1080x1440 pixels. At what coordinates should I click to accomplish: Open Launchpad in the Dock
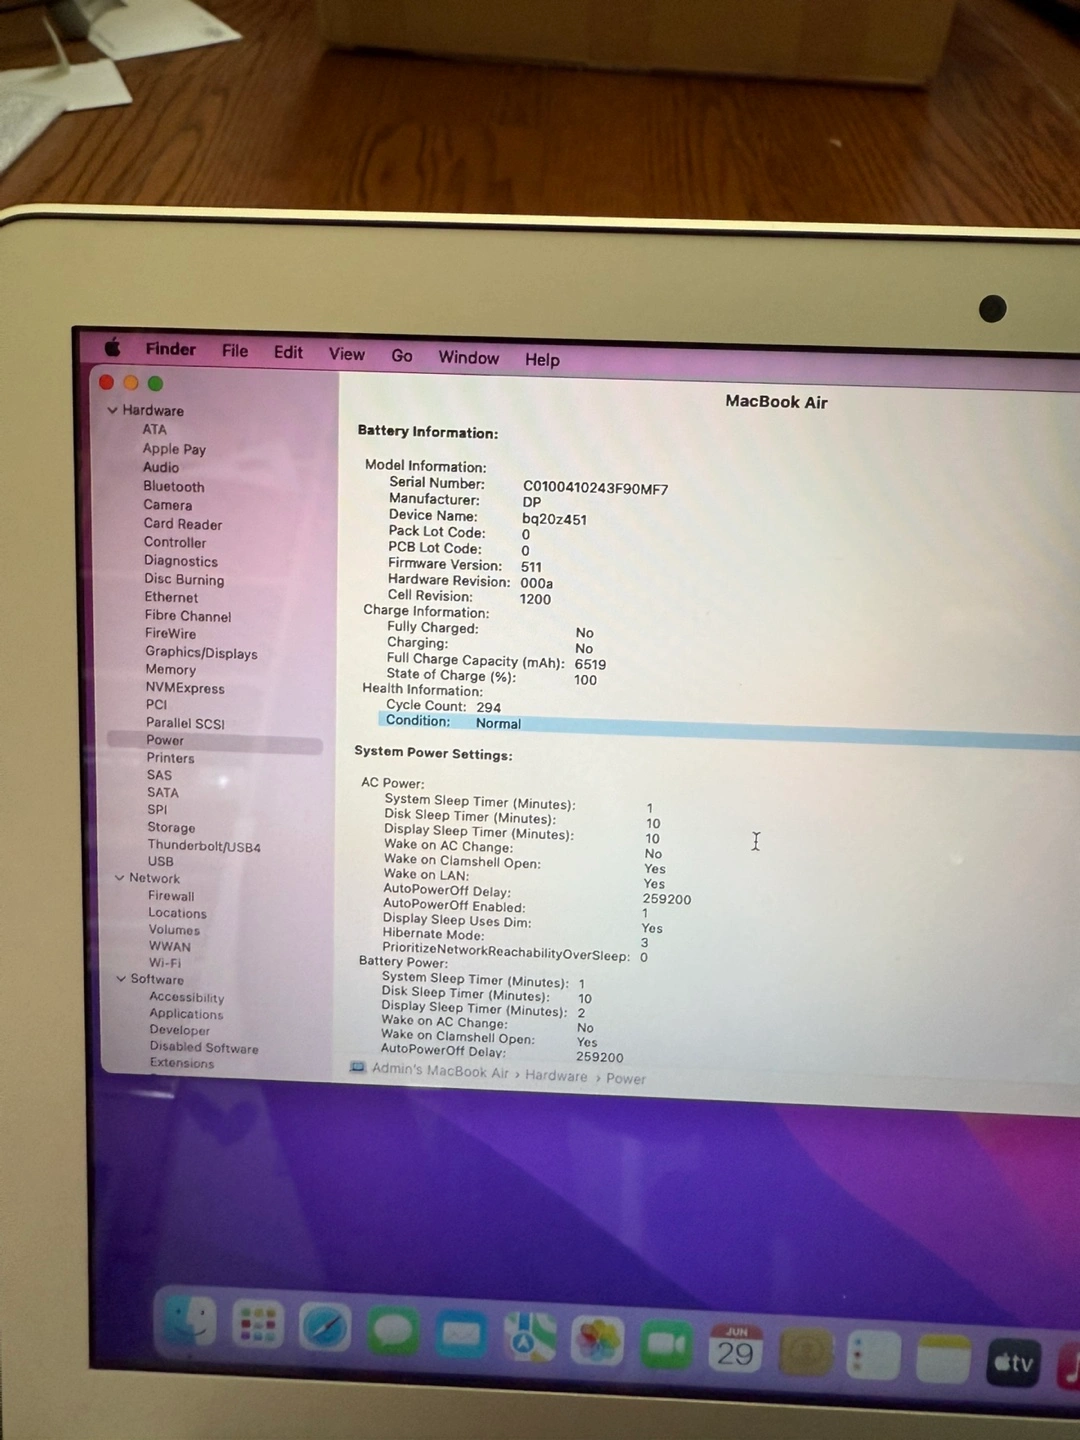(258, 1325)
